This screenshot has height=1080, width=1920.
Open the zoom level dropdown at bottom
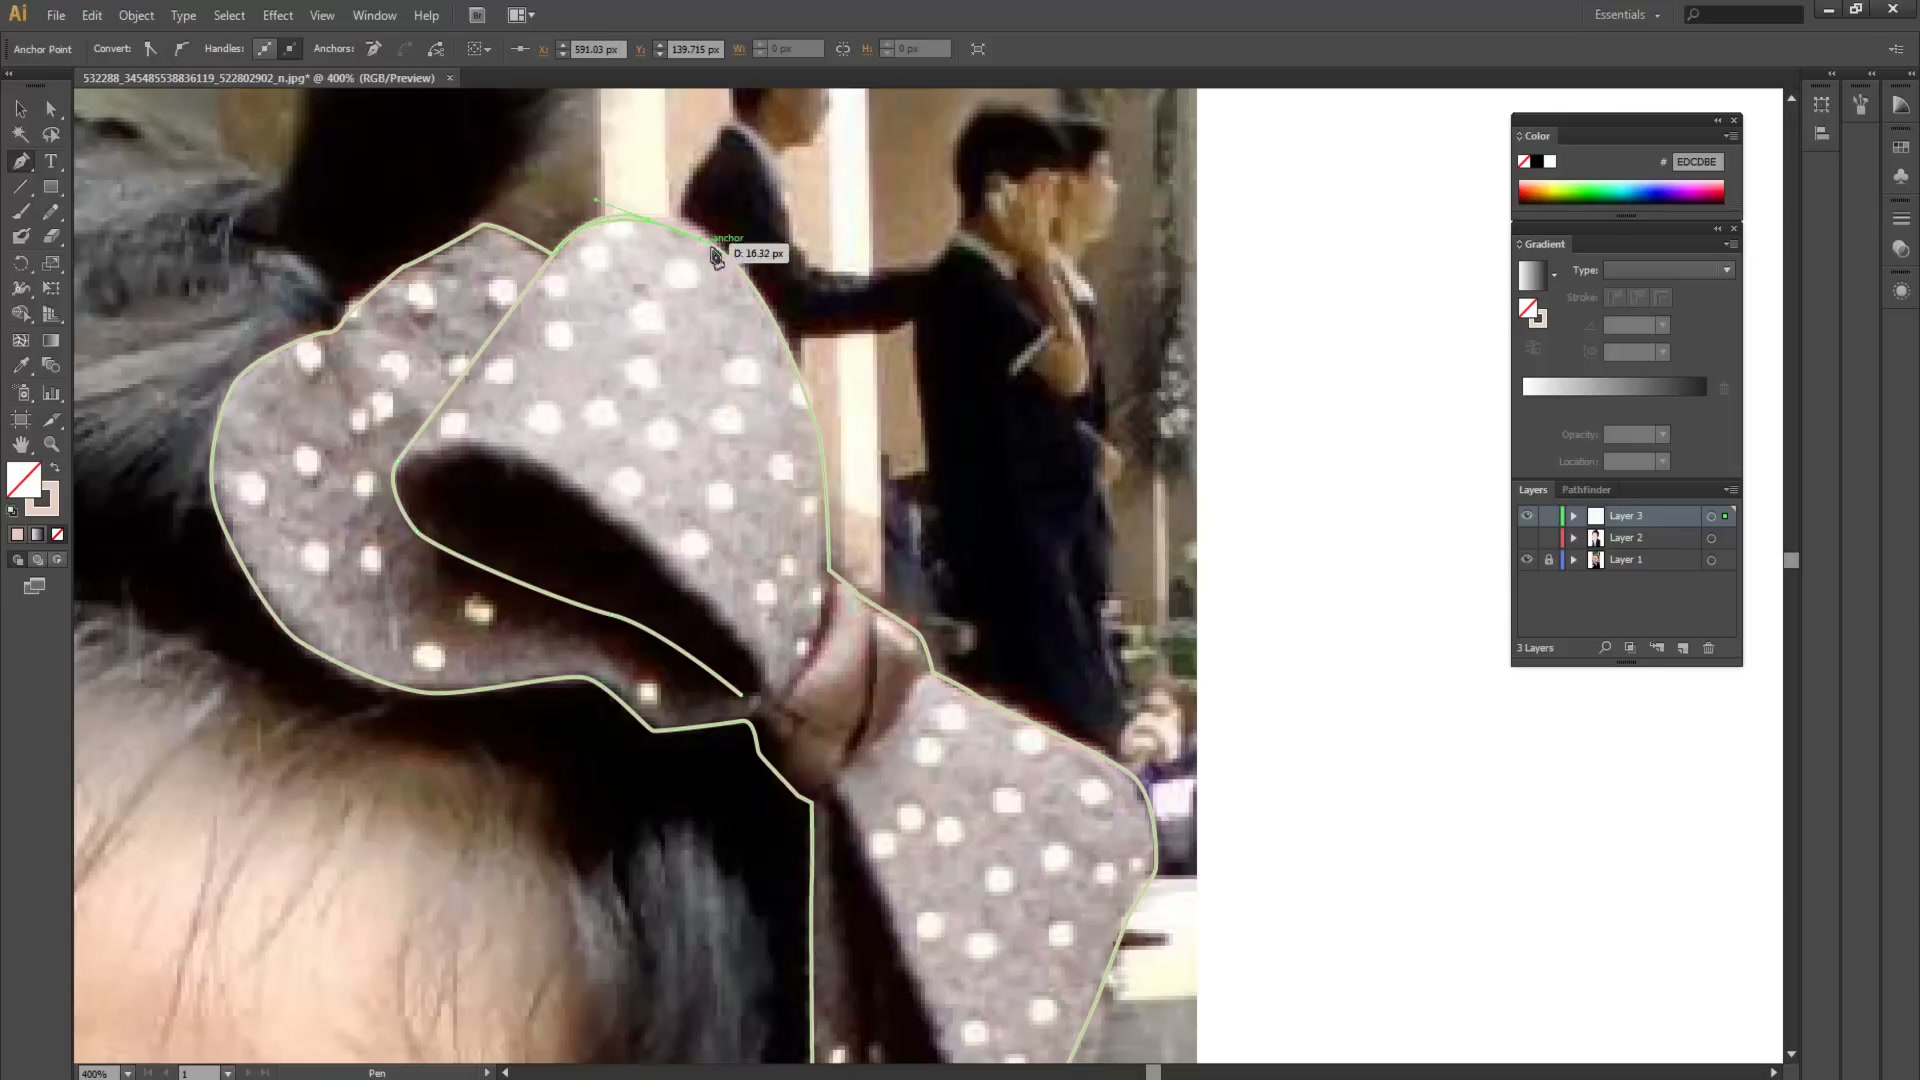(x=127, y=1073)
